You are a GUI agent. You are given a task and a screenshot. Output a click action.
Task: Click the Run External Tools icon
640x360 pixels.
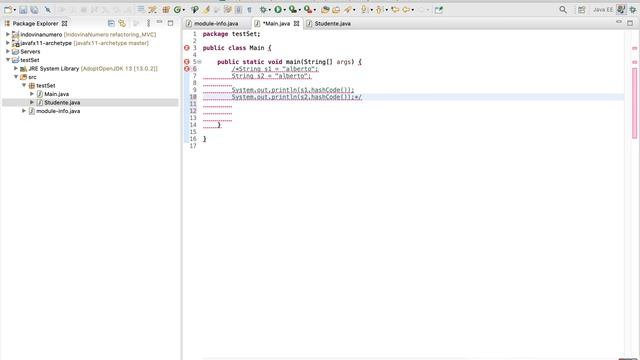coord(308,9)
